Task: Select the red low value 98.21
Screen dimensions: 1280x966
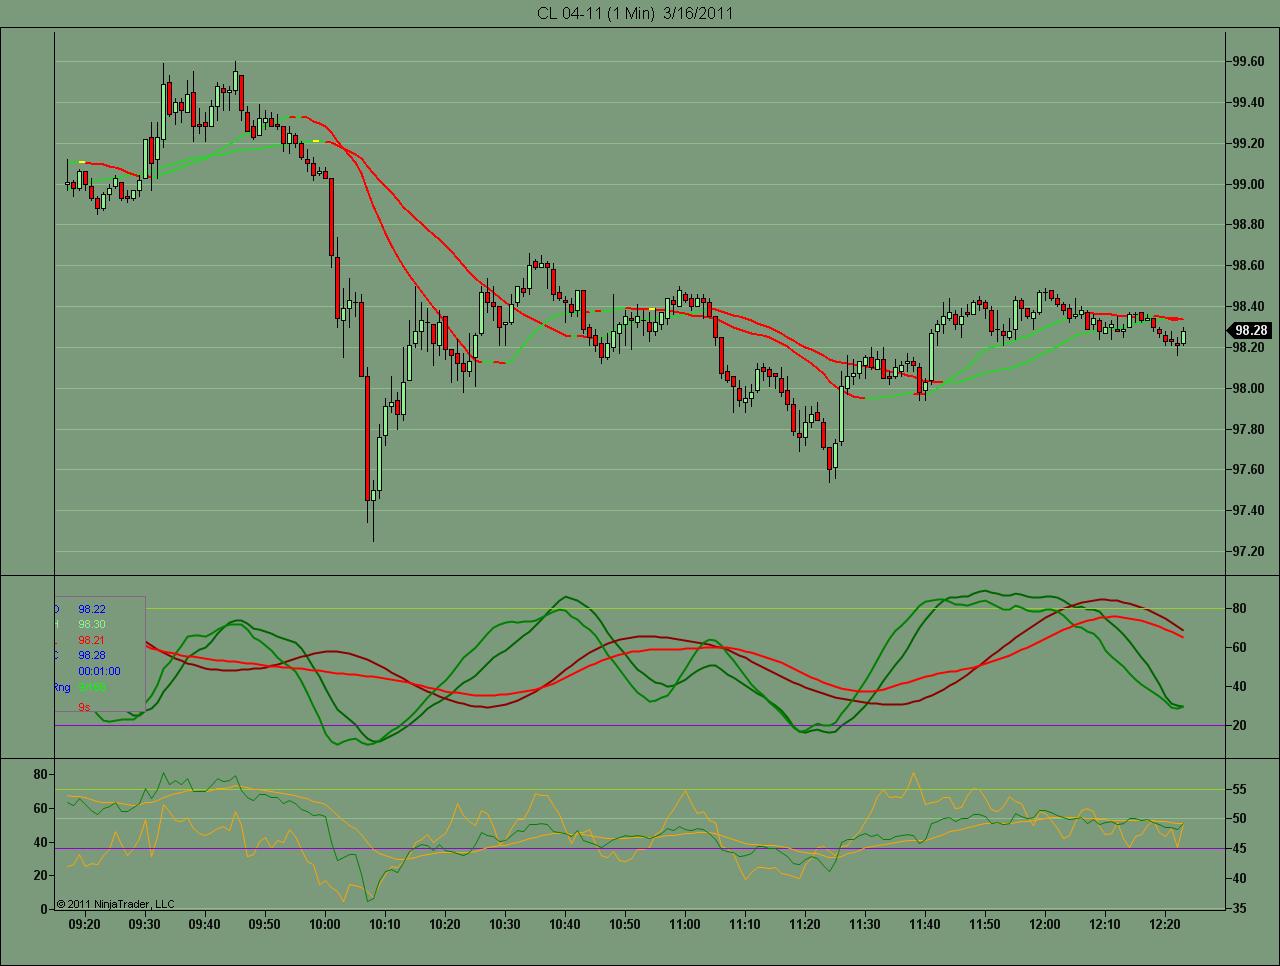Action: point(92,640)
